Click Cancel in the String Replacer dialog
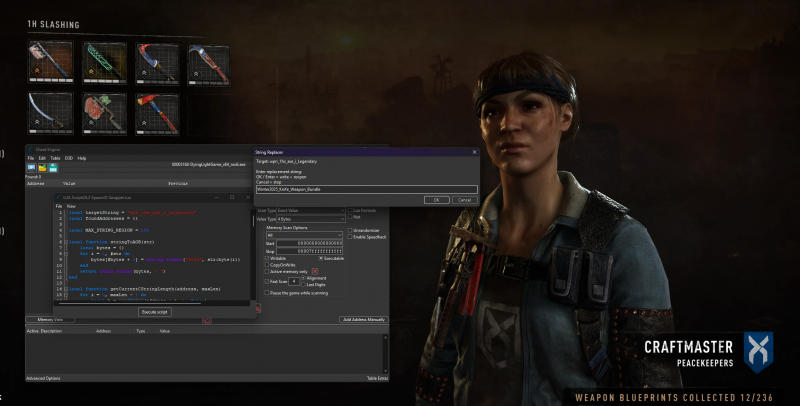The height and width of the screenshot is (406, 800). click(464, 200)
